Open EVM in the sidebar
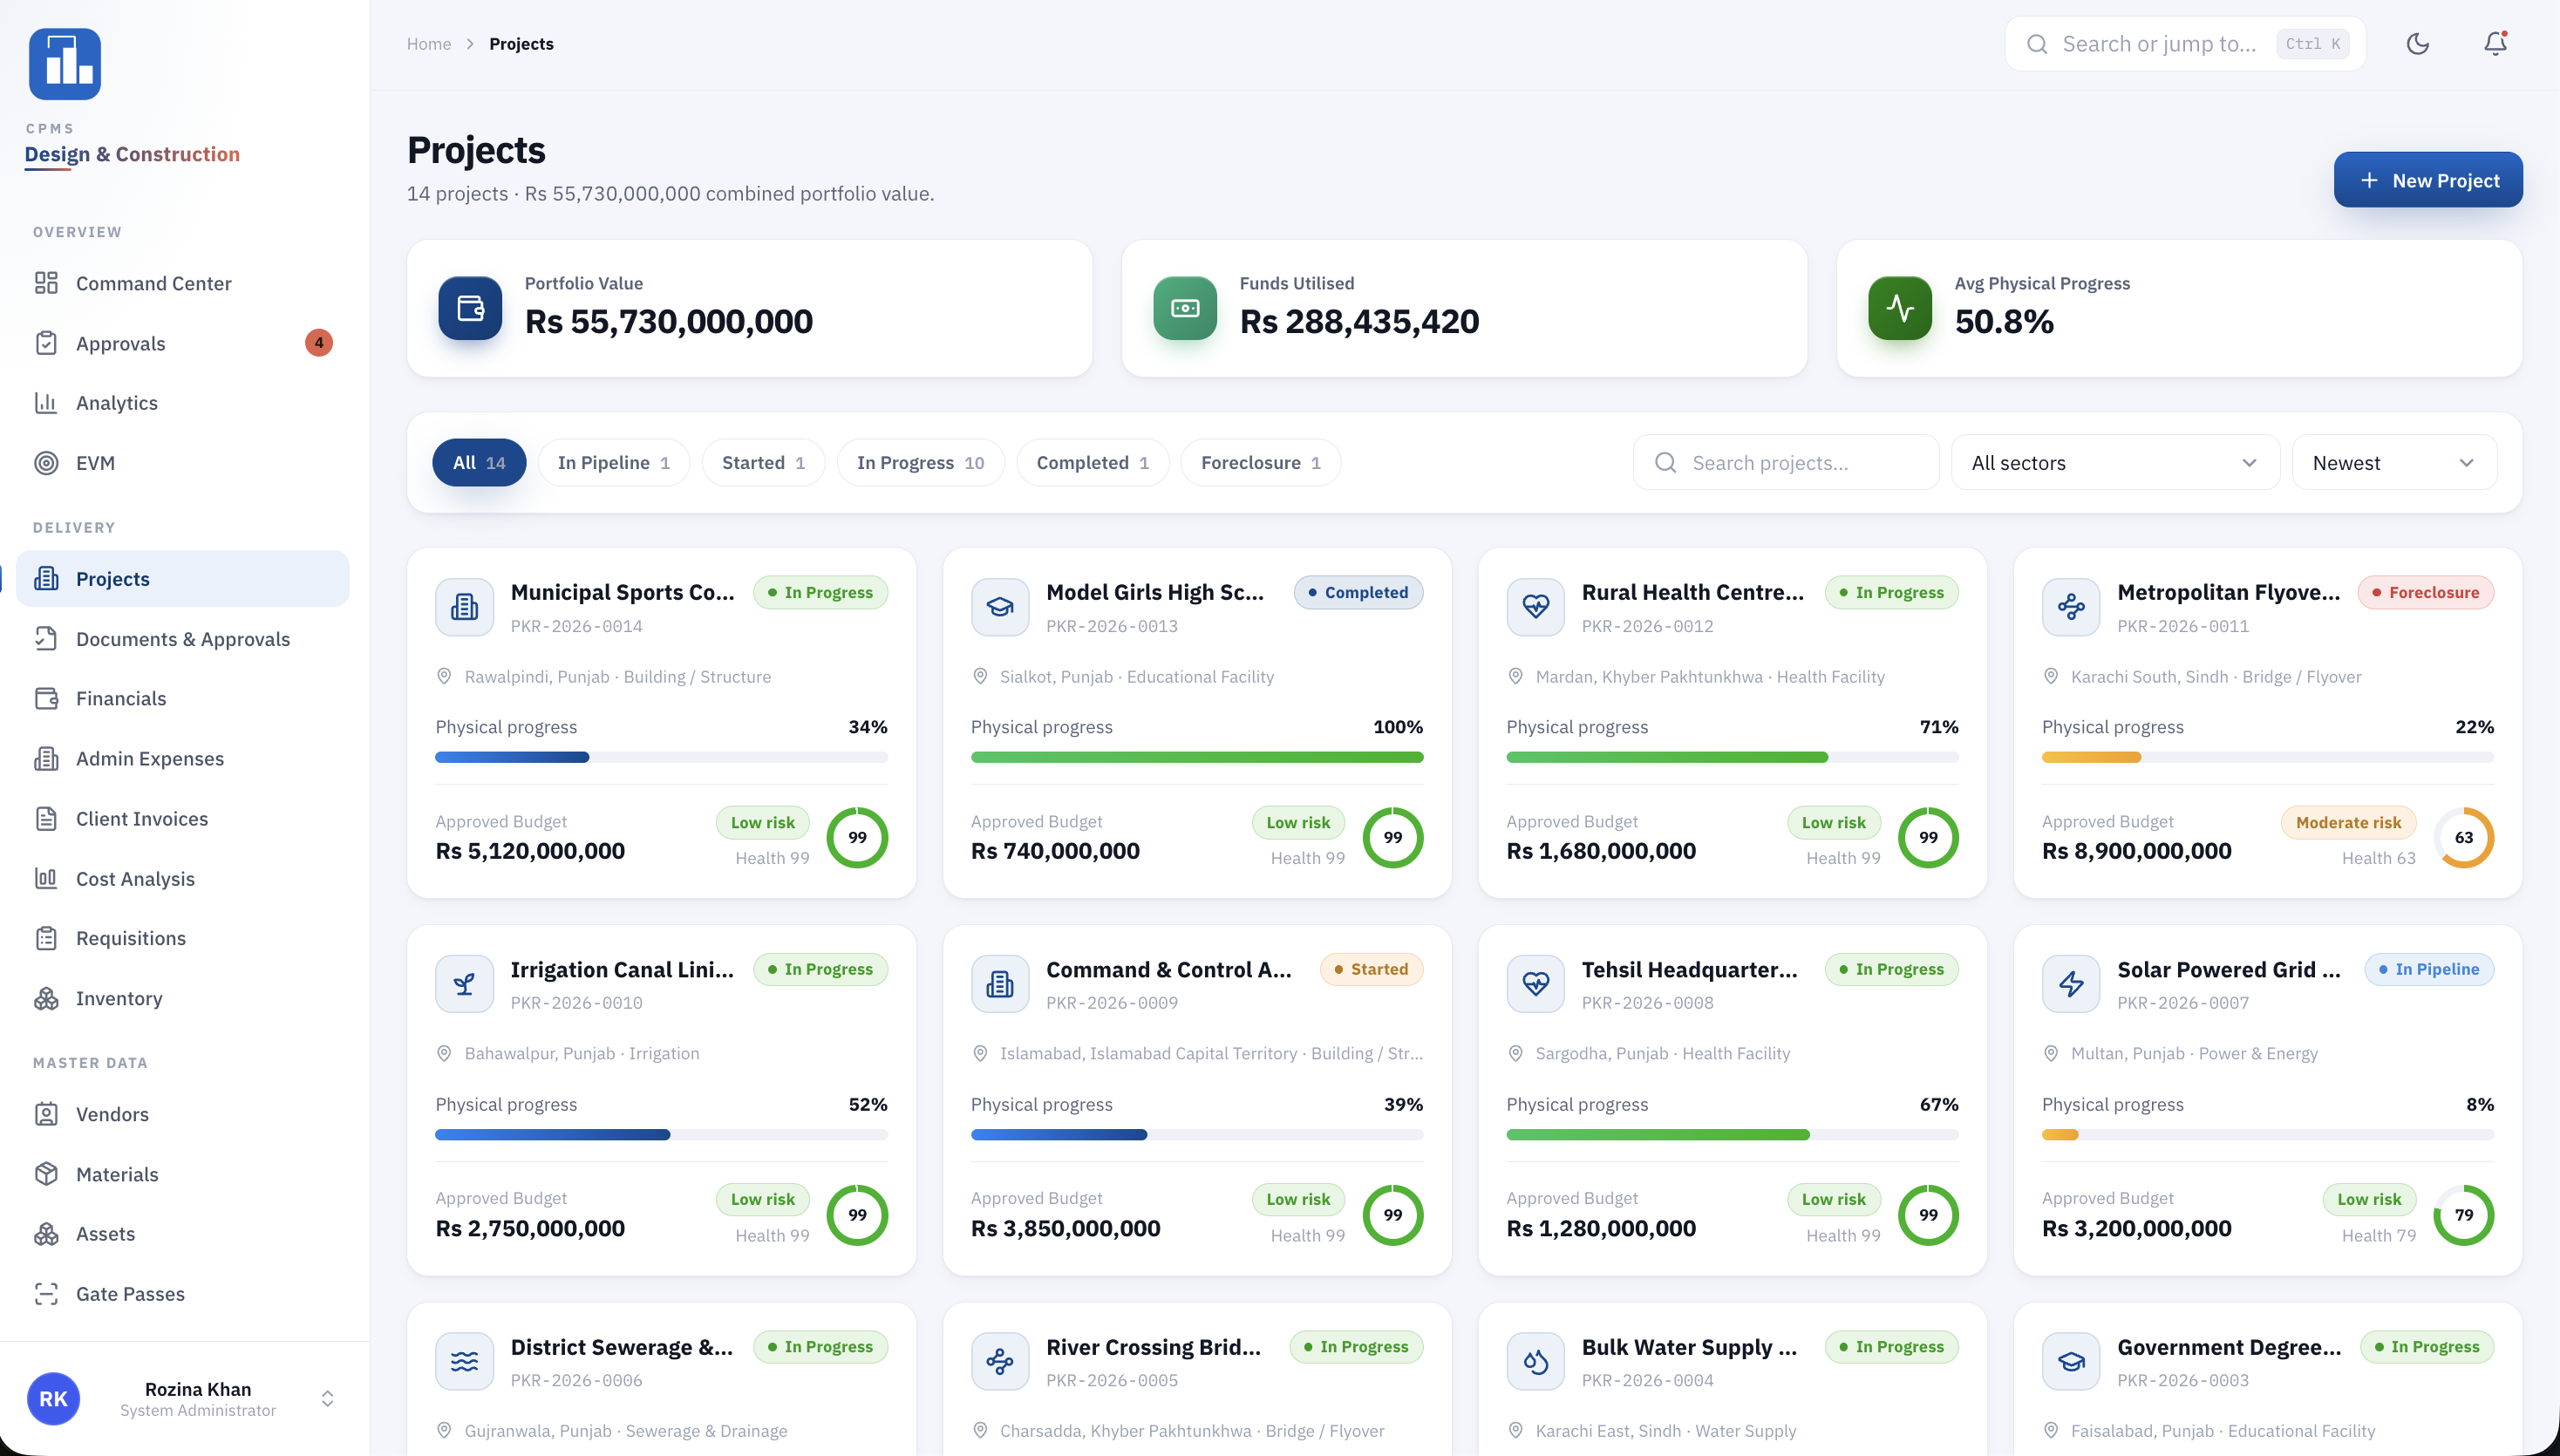 (183, 463)
